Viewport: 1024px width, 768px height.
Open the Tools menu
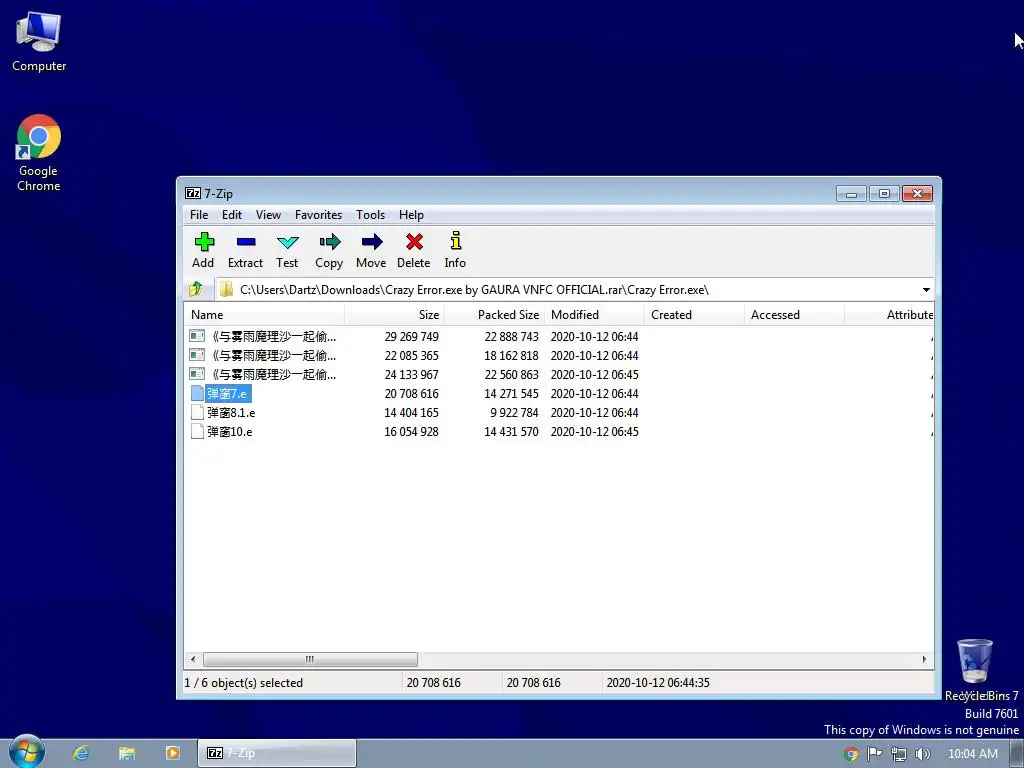click(370, 215)
